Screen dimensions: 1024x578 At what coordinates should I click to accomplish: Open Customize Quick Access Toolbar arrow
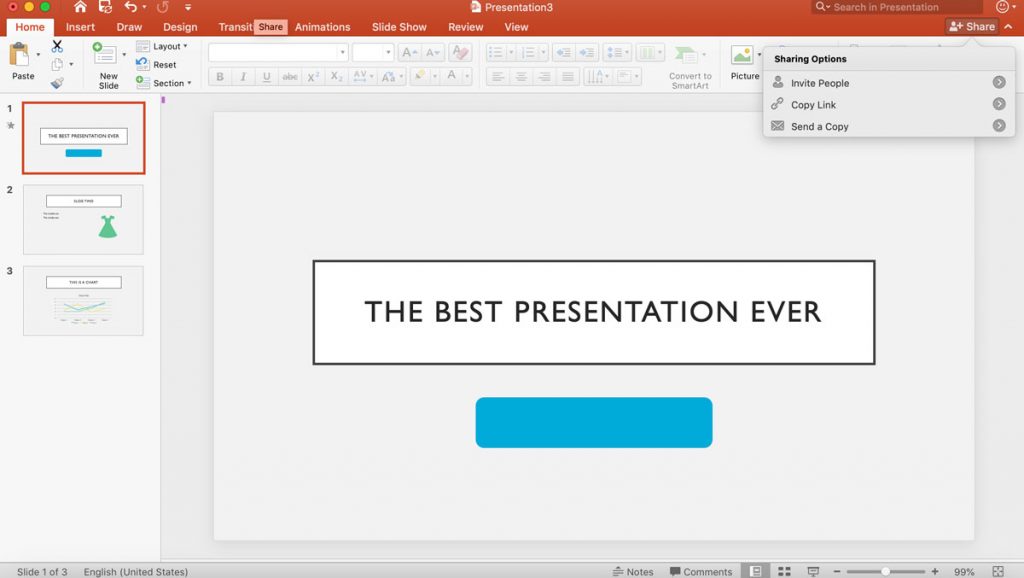(x=188, y=7)
